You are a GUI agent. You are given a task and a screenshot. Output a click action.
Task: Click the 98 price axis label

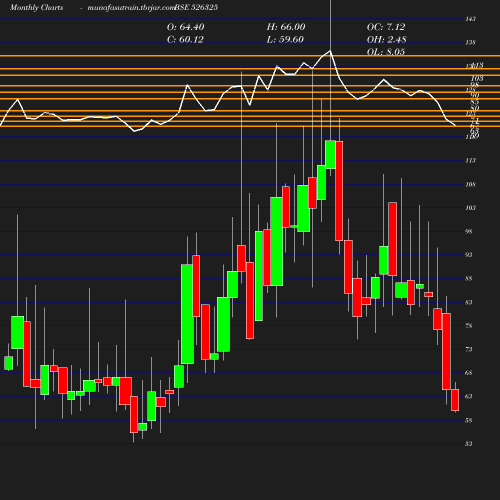coord(469,231)
